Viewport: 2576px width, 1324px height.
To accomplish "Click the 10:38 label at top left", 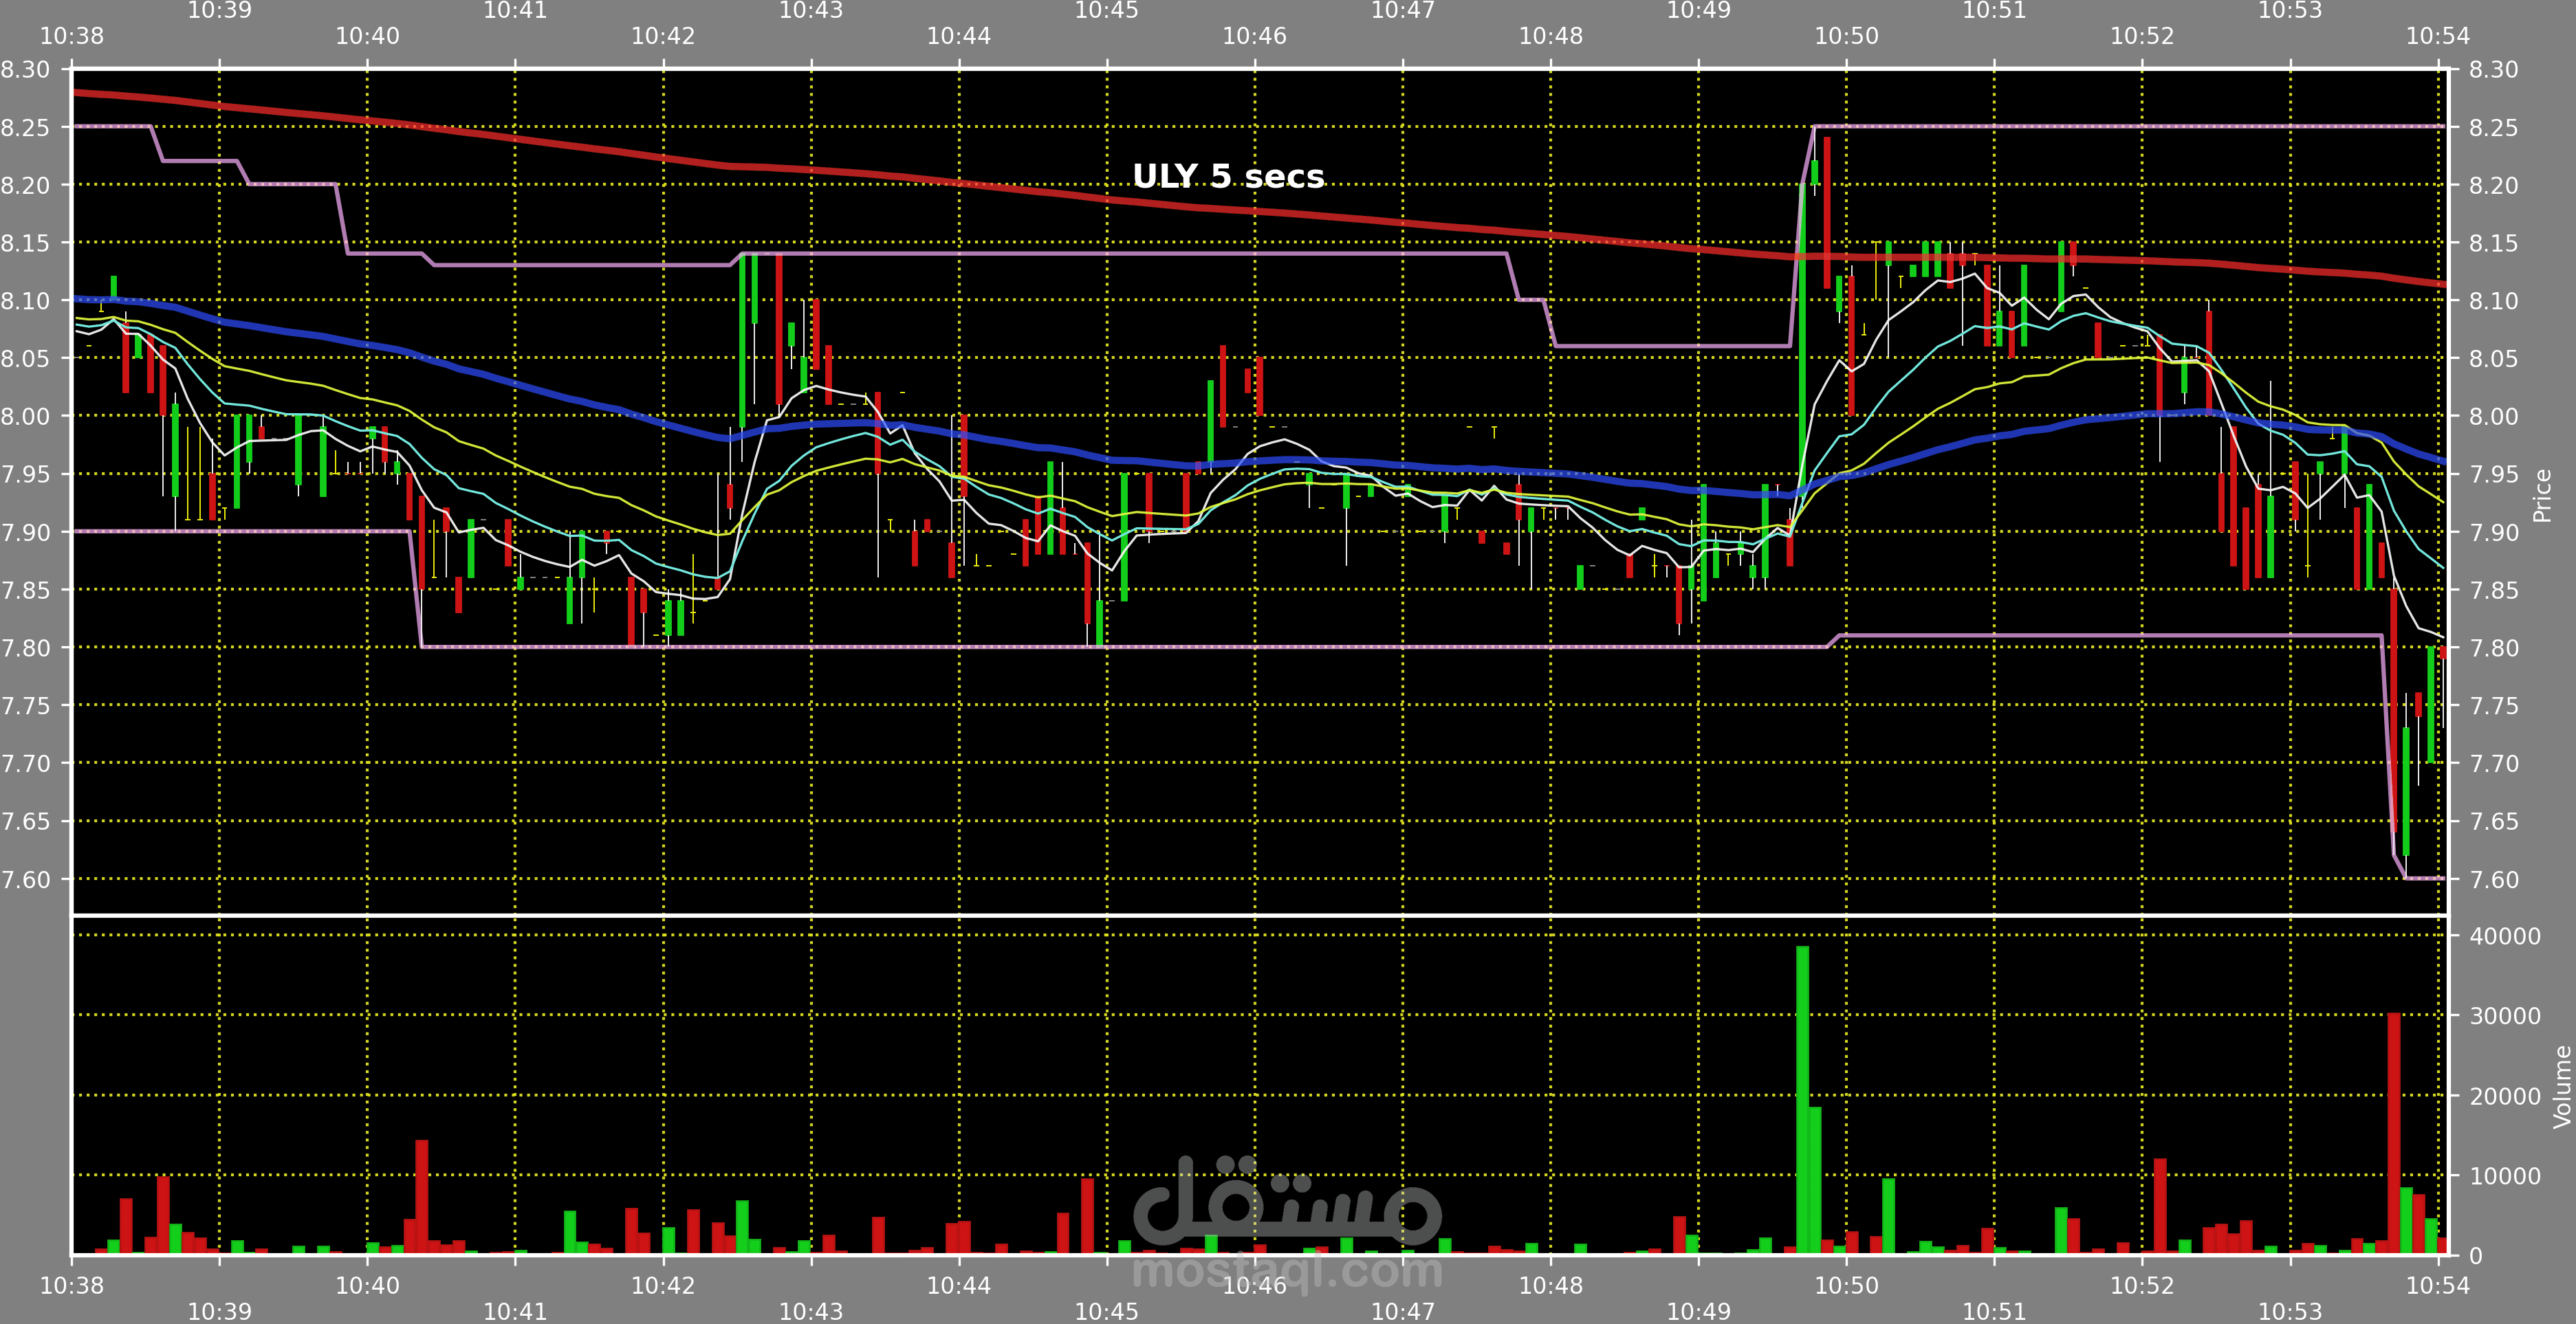I will point(71,36).
